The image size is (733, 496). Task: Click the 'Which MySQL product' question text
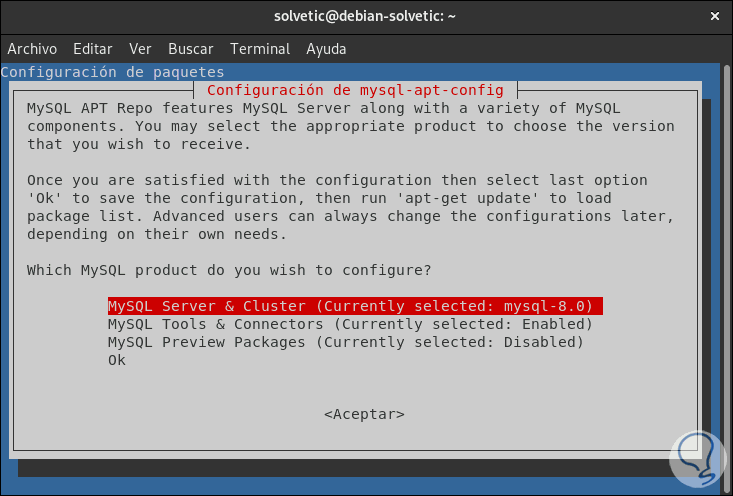229,270
